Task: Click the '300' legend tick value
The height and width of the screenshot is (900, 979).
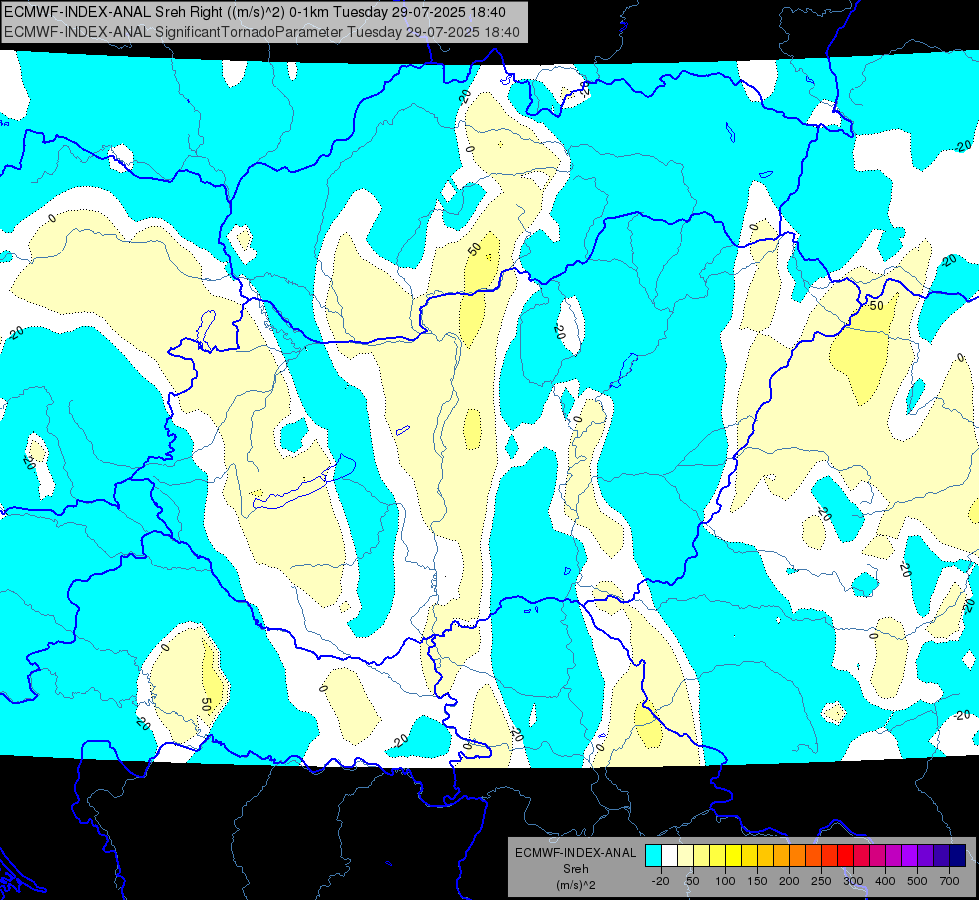Action: point(853,881)
